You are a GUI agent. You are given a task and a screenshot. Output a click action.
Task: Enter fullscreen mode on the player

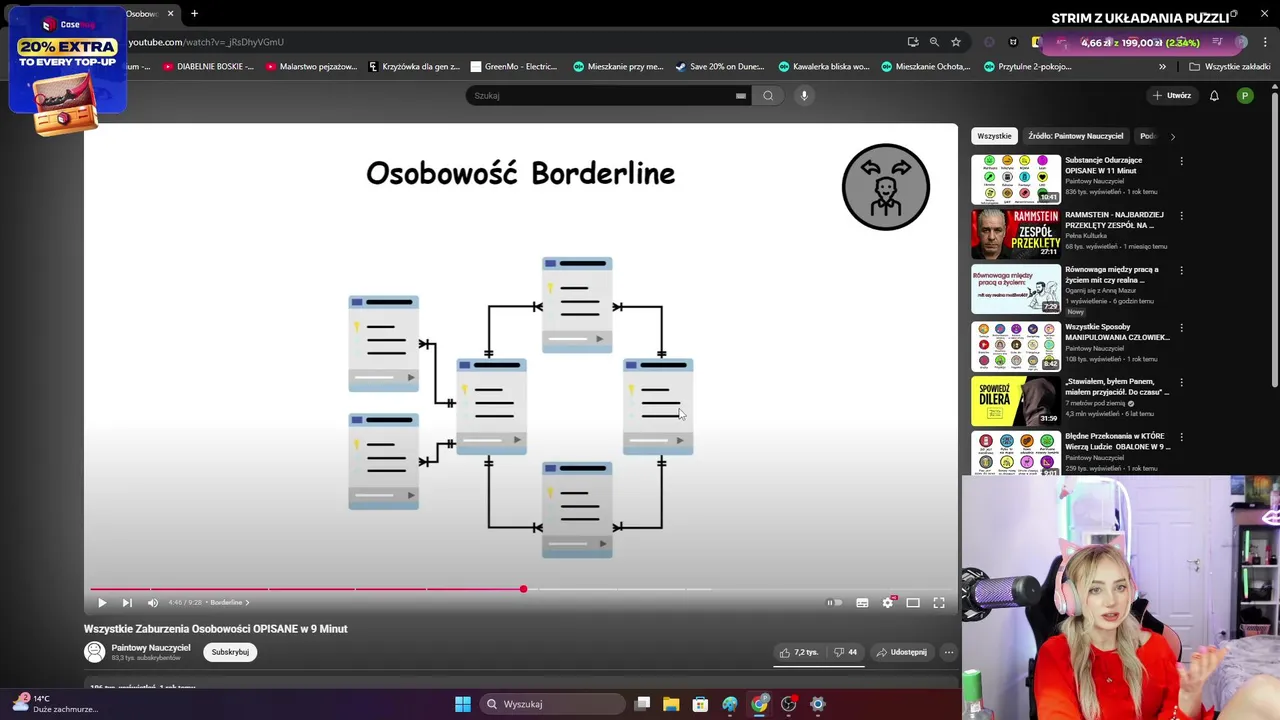point(939,603)
